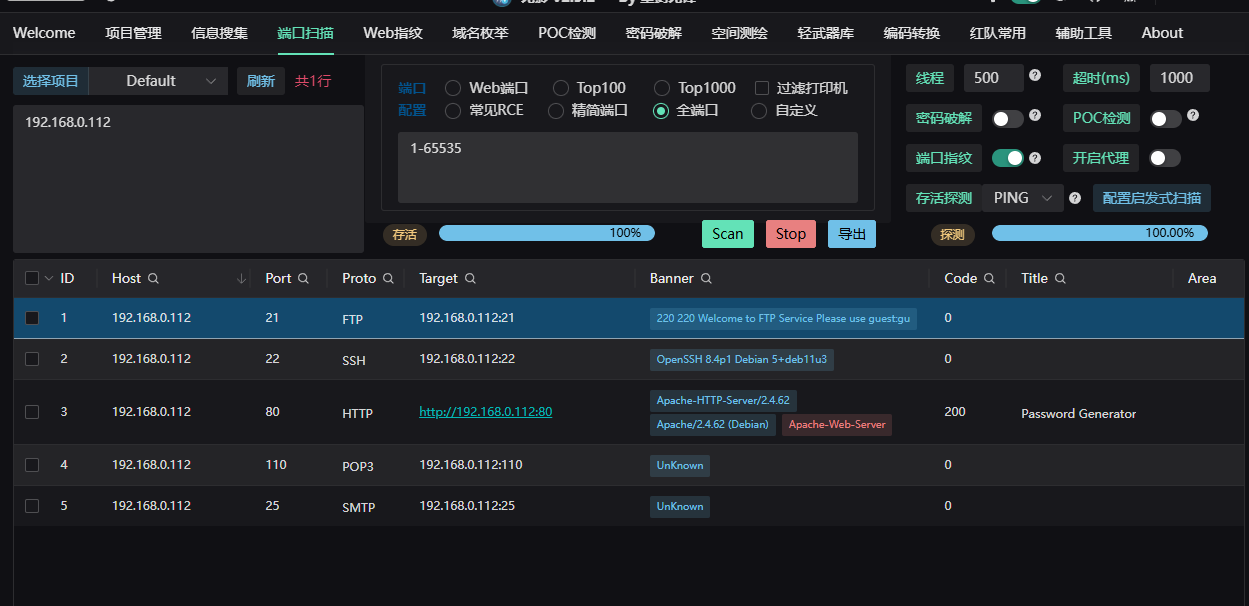Show help icon beside the PING dropdown
The height and width of the screenshot is (606, 1249).
pos(1075,198)
